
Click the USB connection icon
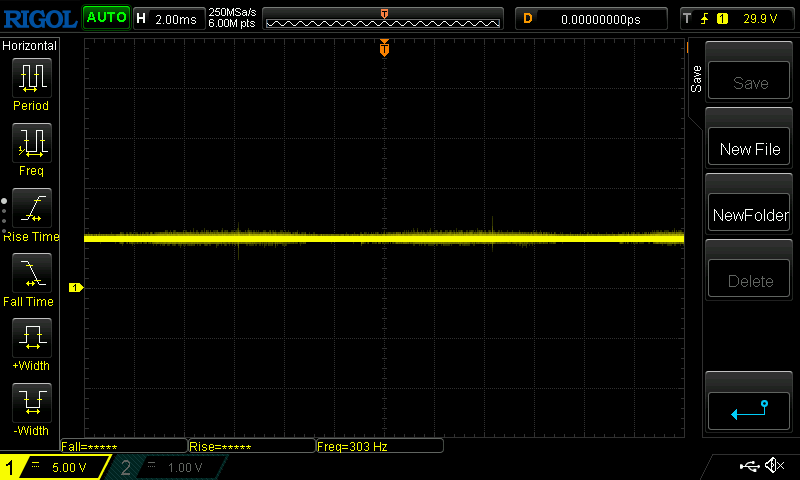point(748,466)
